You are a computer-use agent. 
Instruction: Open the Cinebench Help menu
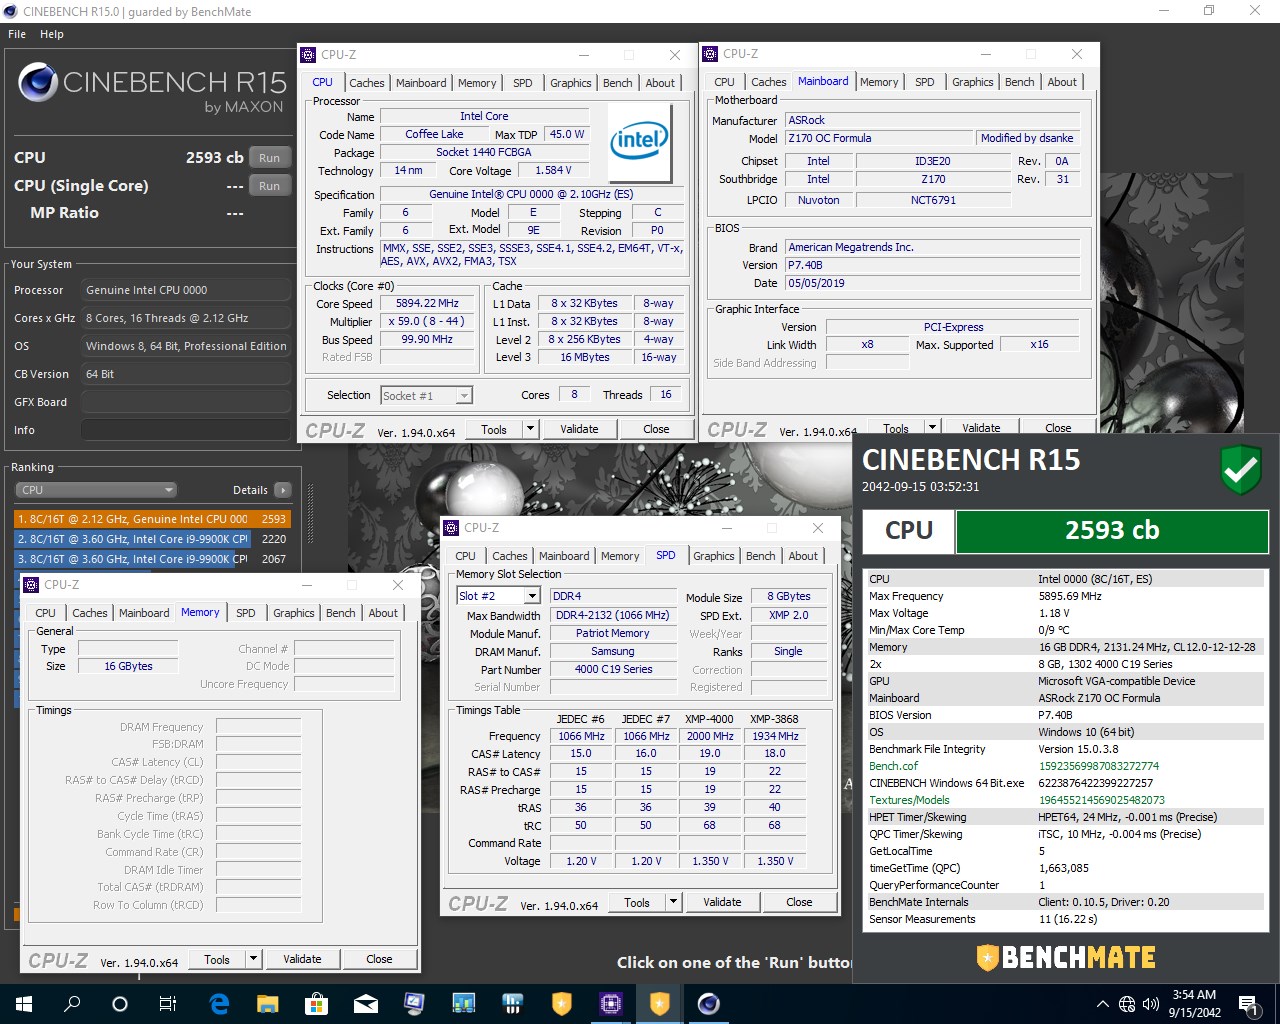coord(52,34)
